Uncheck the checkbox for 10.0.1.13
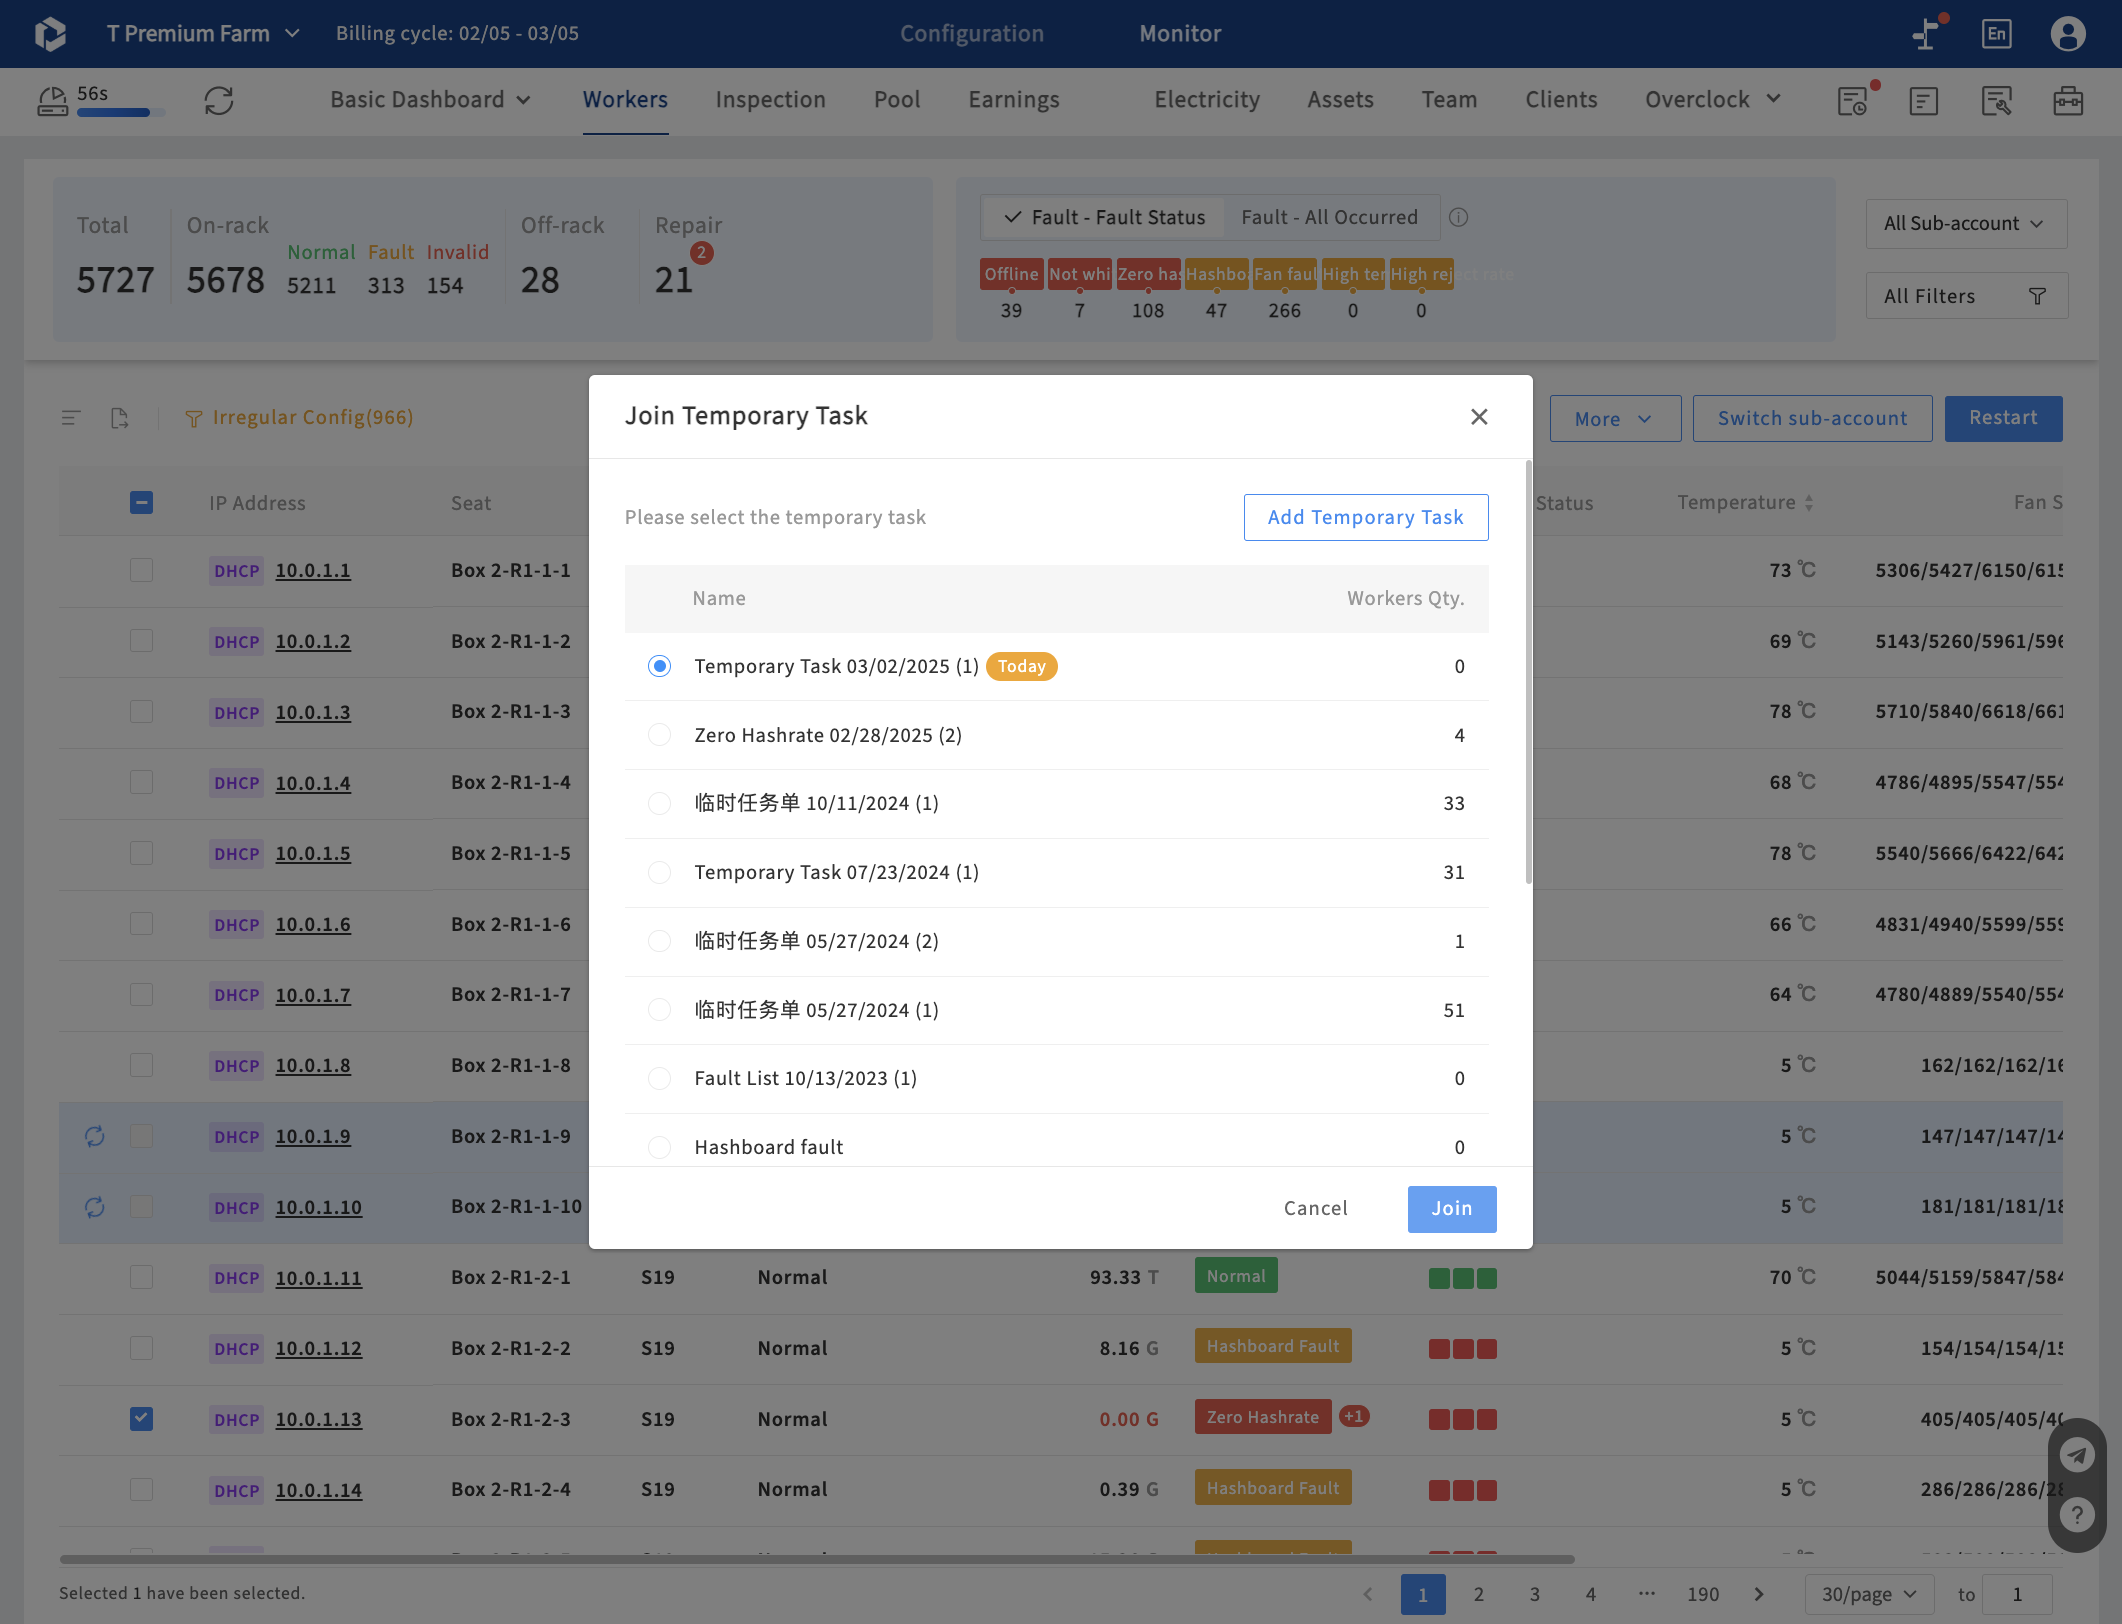 [141, 1418]
